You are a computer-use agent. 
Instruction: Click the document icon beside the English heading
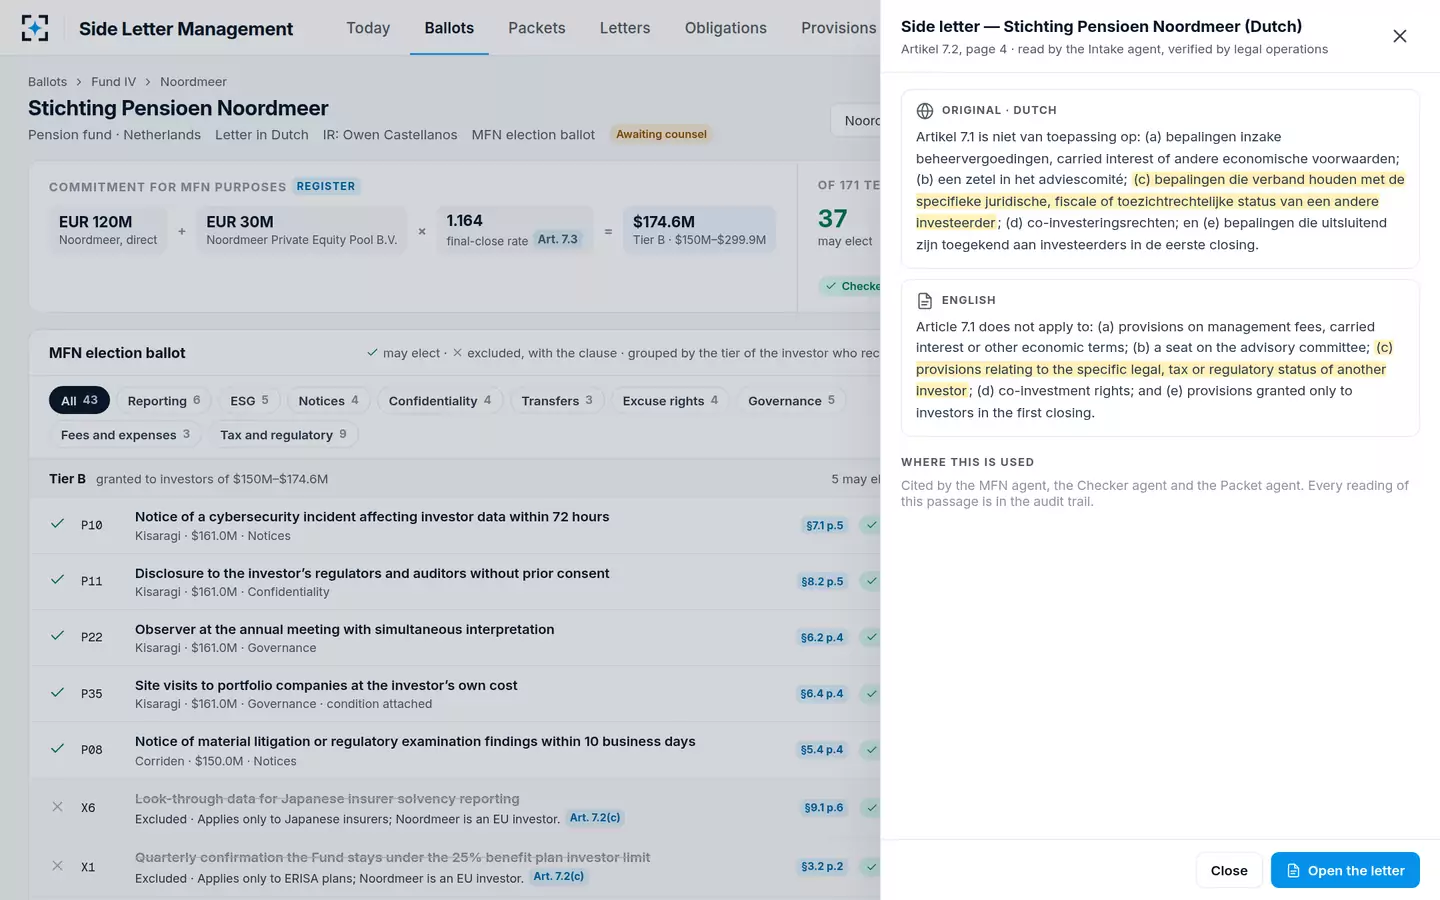925,301
